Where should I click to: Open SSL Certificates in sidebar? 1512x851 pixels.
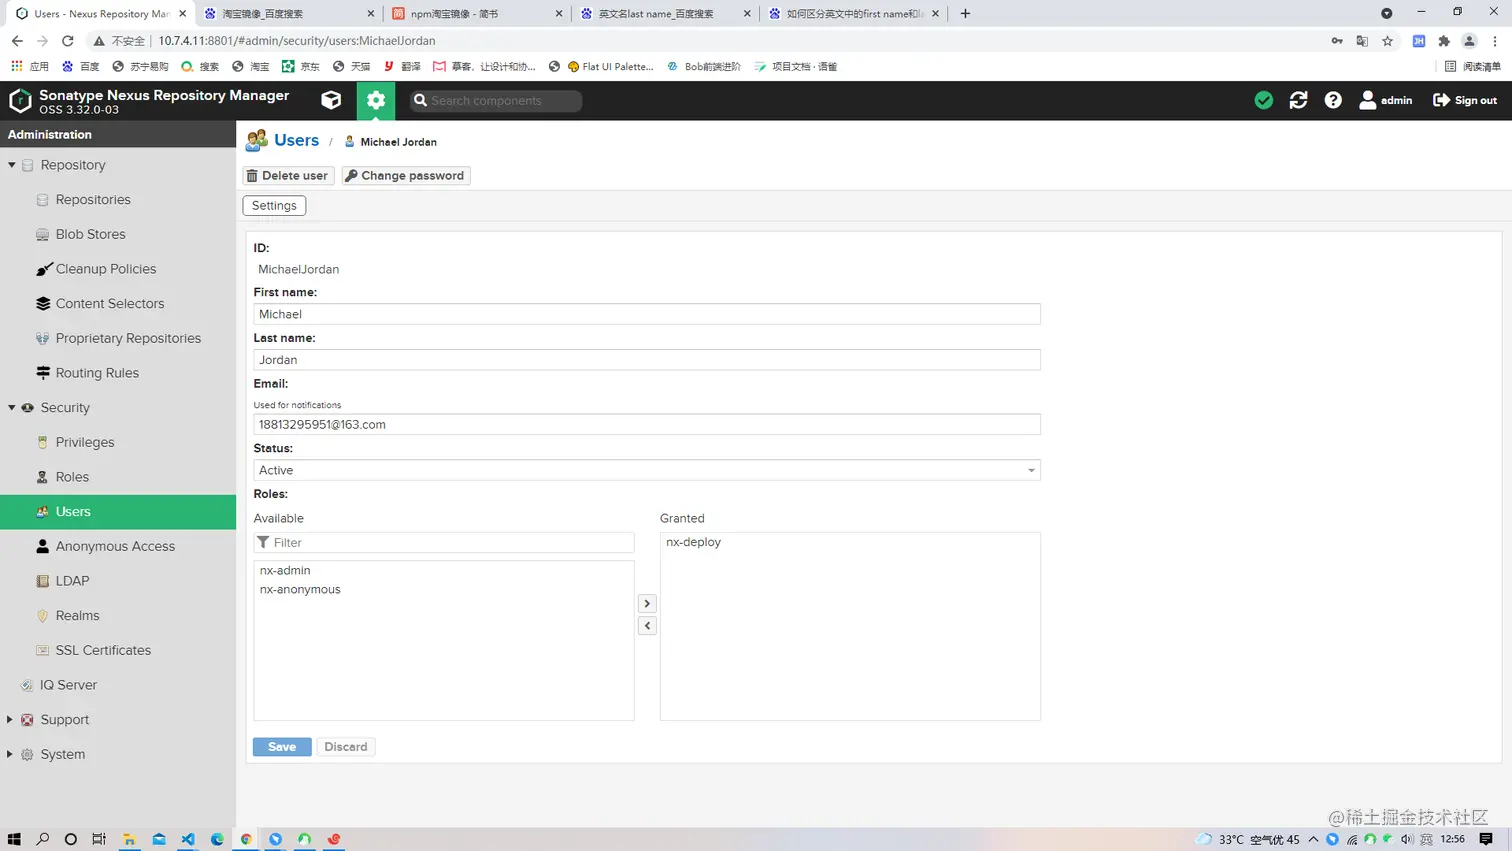pos(103,650)
